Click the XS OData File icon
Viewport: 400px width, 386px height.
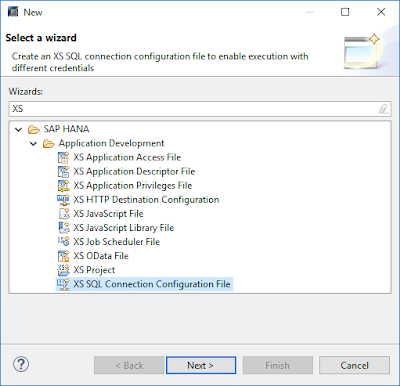point(63,256)
